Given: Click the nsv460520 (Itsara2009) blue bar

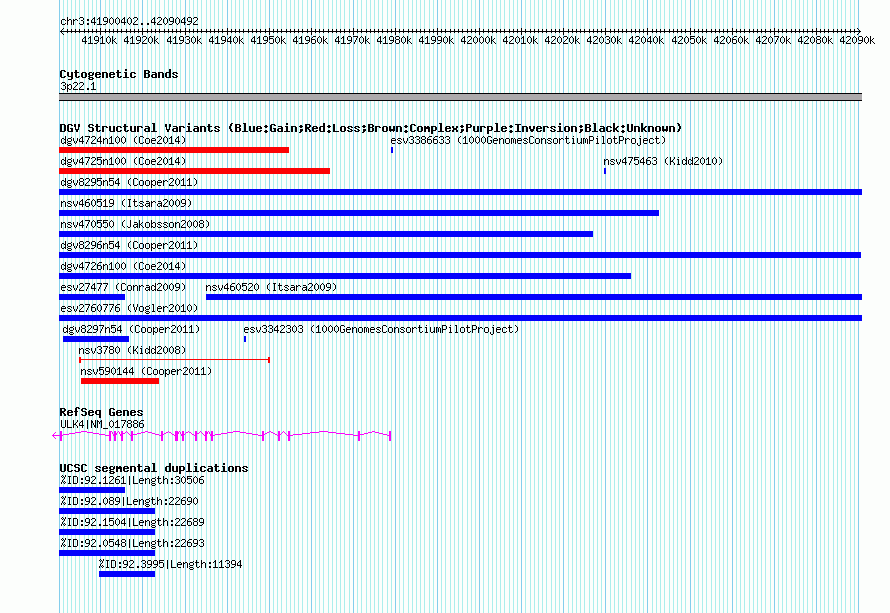Looking at the screenshot, I should [534, 297].
